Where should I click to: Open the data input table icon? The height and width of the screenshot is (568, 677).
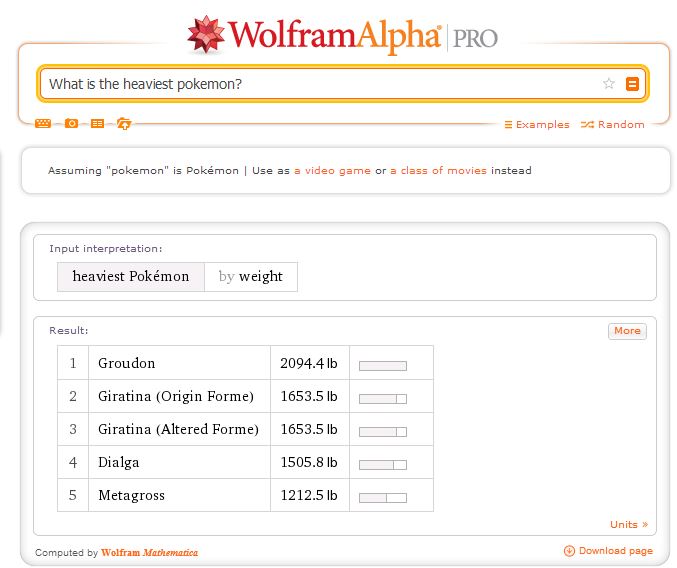tap(98, 124)
